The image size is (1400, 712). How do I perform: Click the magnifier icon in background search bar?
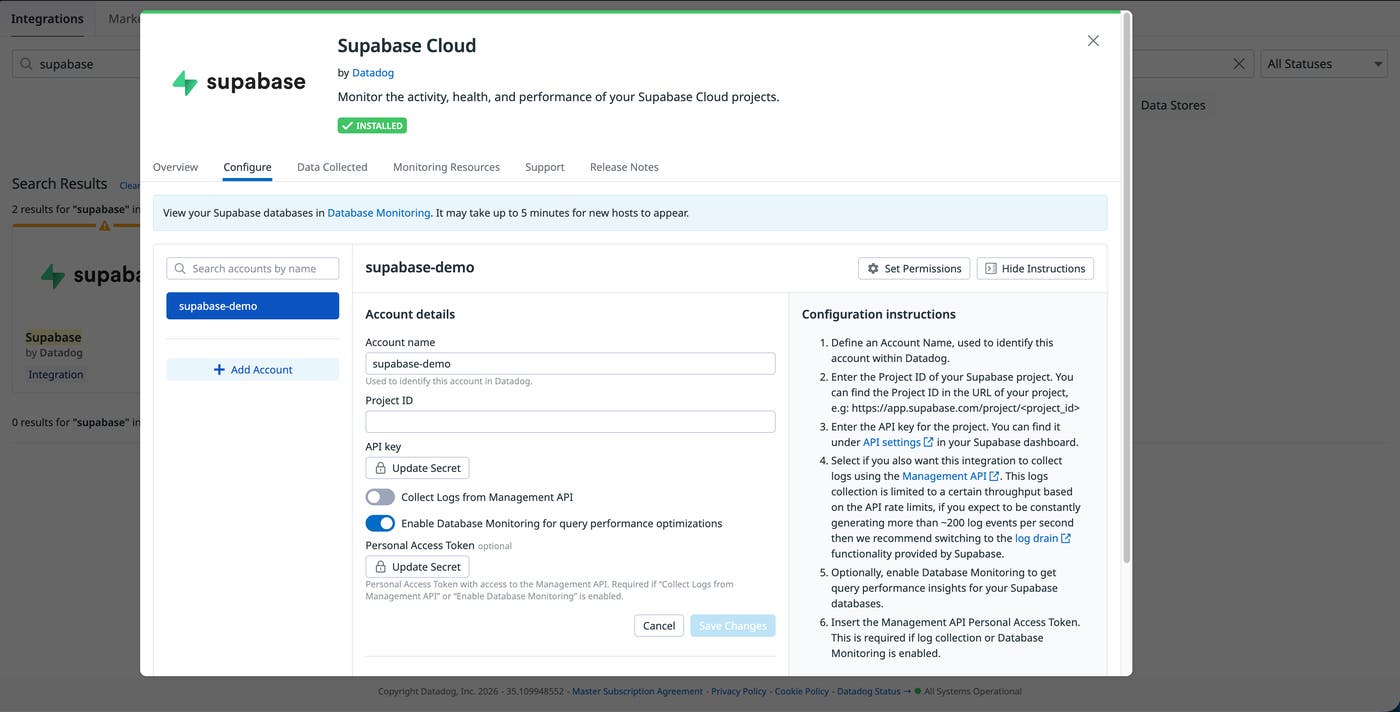[x=26, y=64]
